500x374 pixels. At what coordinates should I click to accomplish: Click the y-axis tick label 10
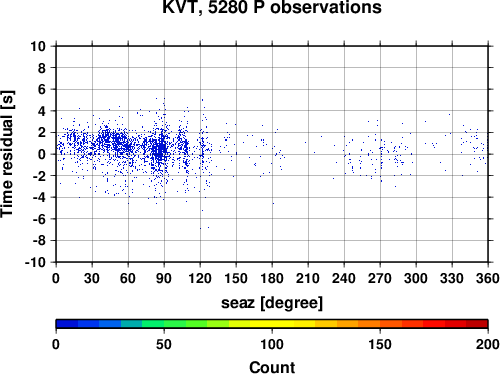tap(38, 46)
